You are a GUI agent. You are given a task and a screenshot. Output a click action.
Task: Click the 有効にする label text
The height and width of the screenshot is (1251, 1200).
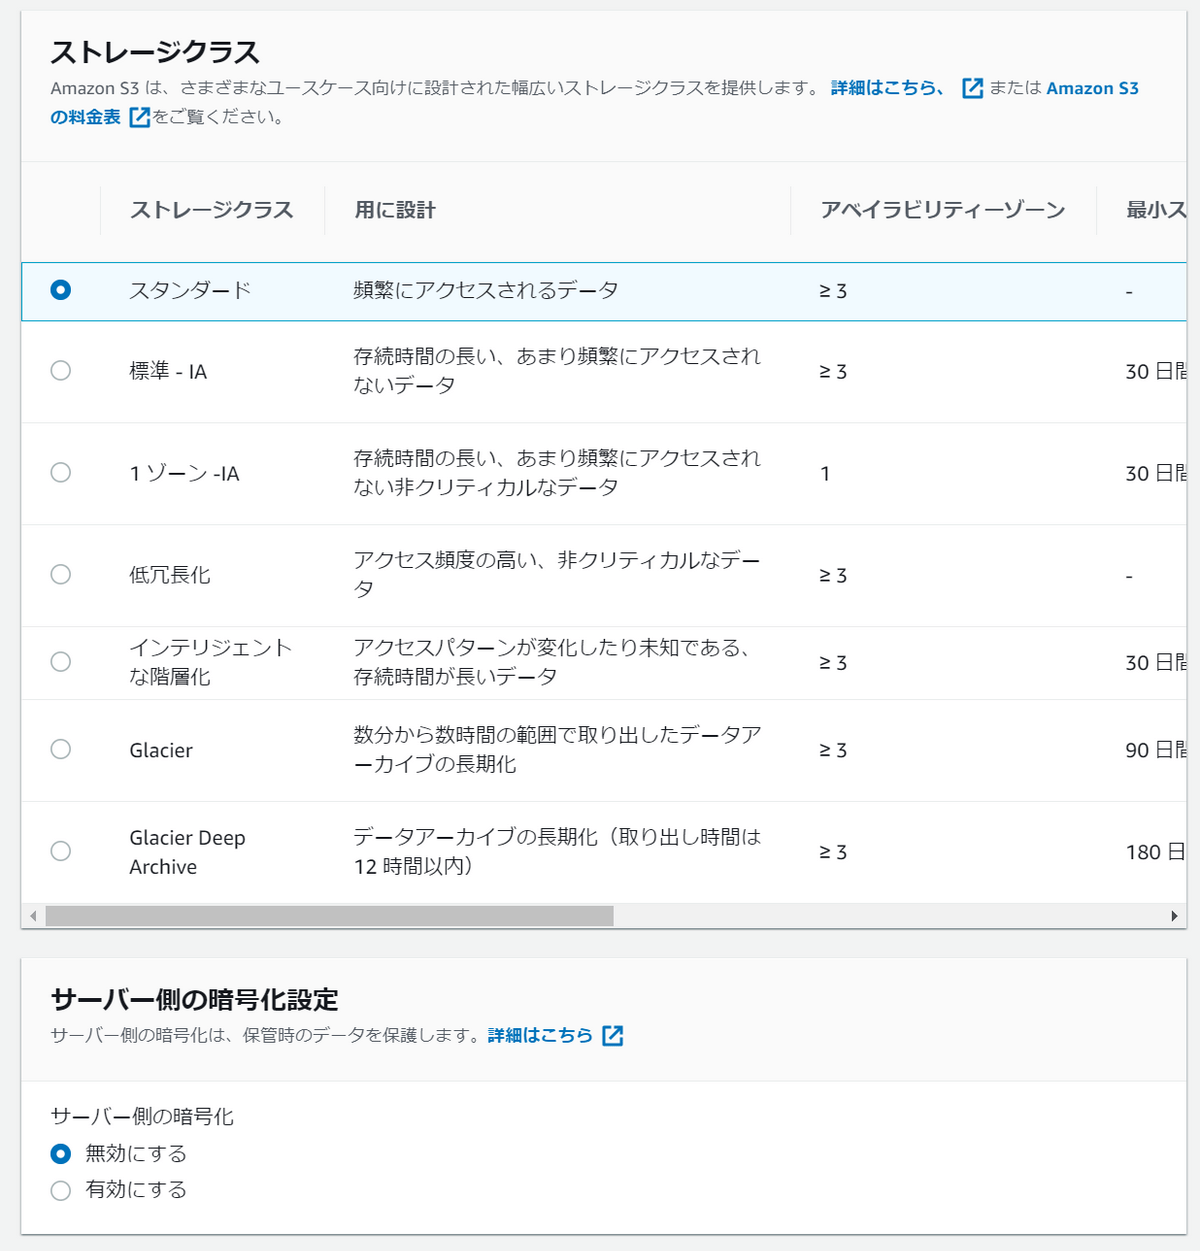(136, 1190)
